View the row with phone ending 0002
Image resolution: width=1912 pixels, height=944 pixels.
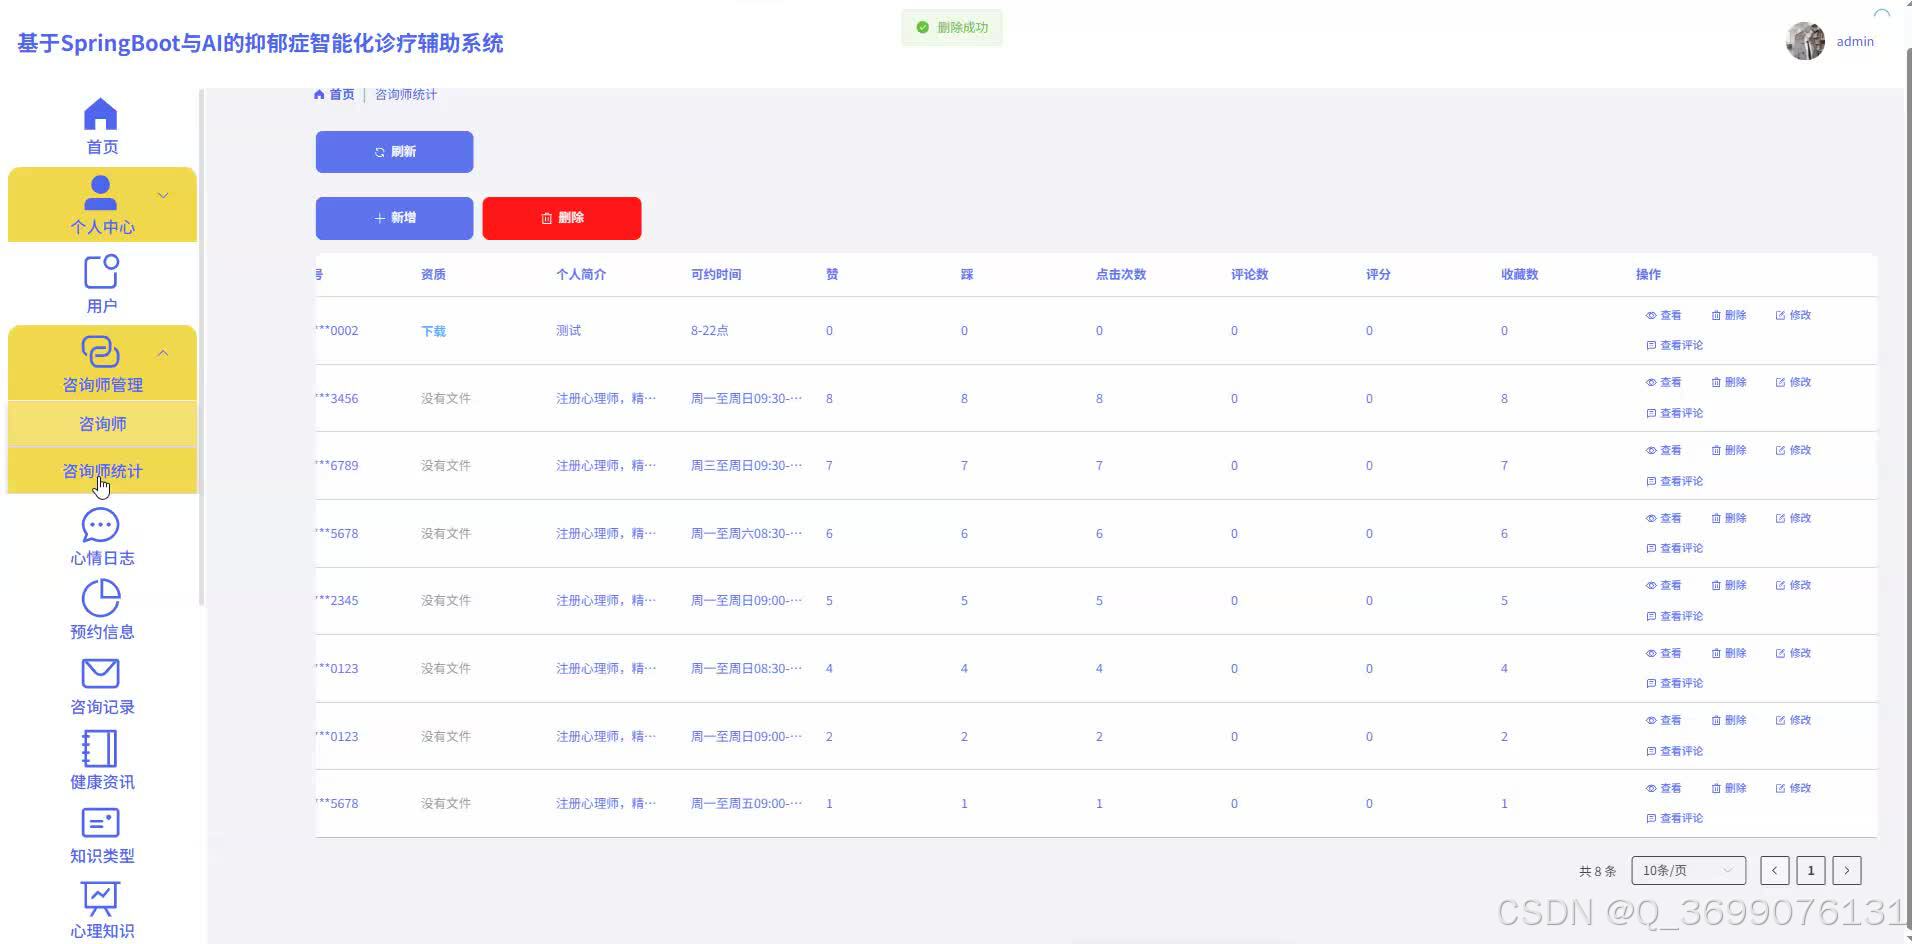[x=1664, y=315]
